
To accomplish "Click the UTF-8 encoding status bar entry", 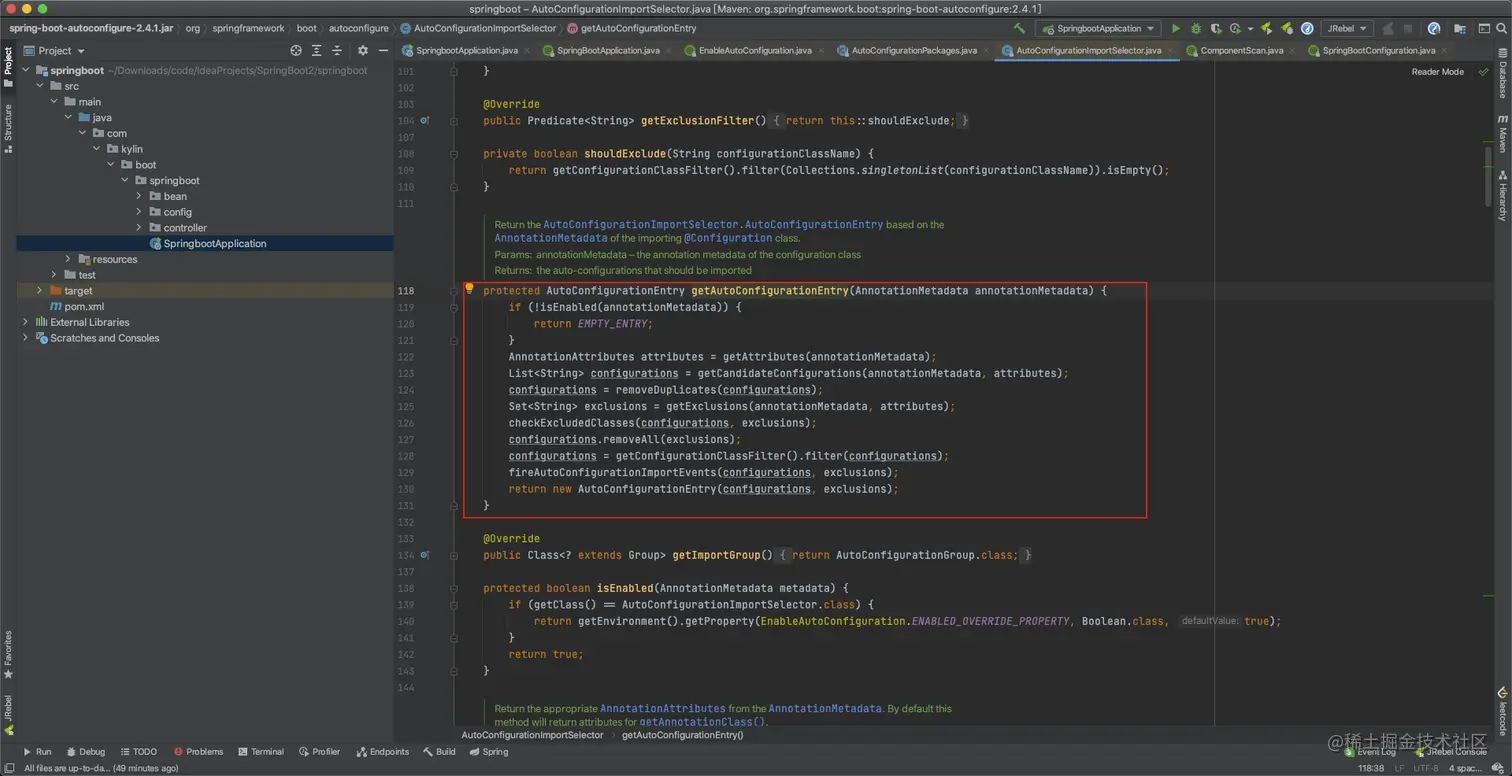I will (1426, 768).
